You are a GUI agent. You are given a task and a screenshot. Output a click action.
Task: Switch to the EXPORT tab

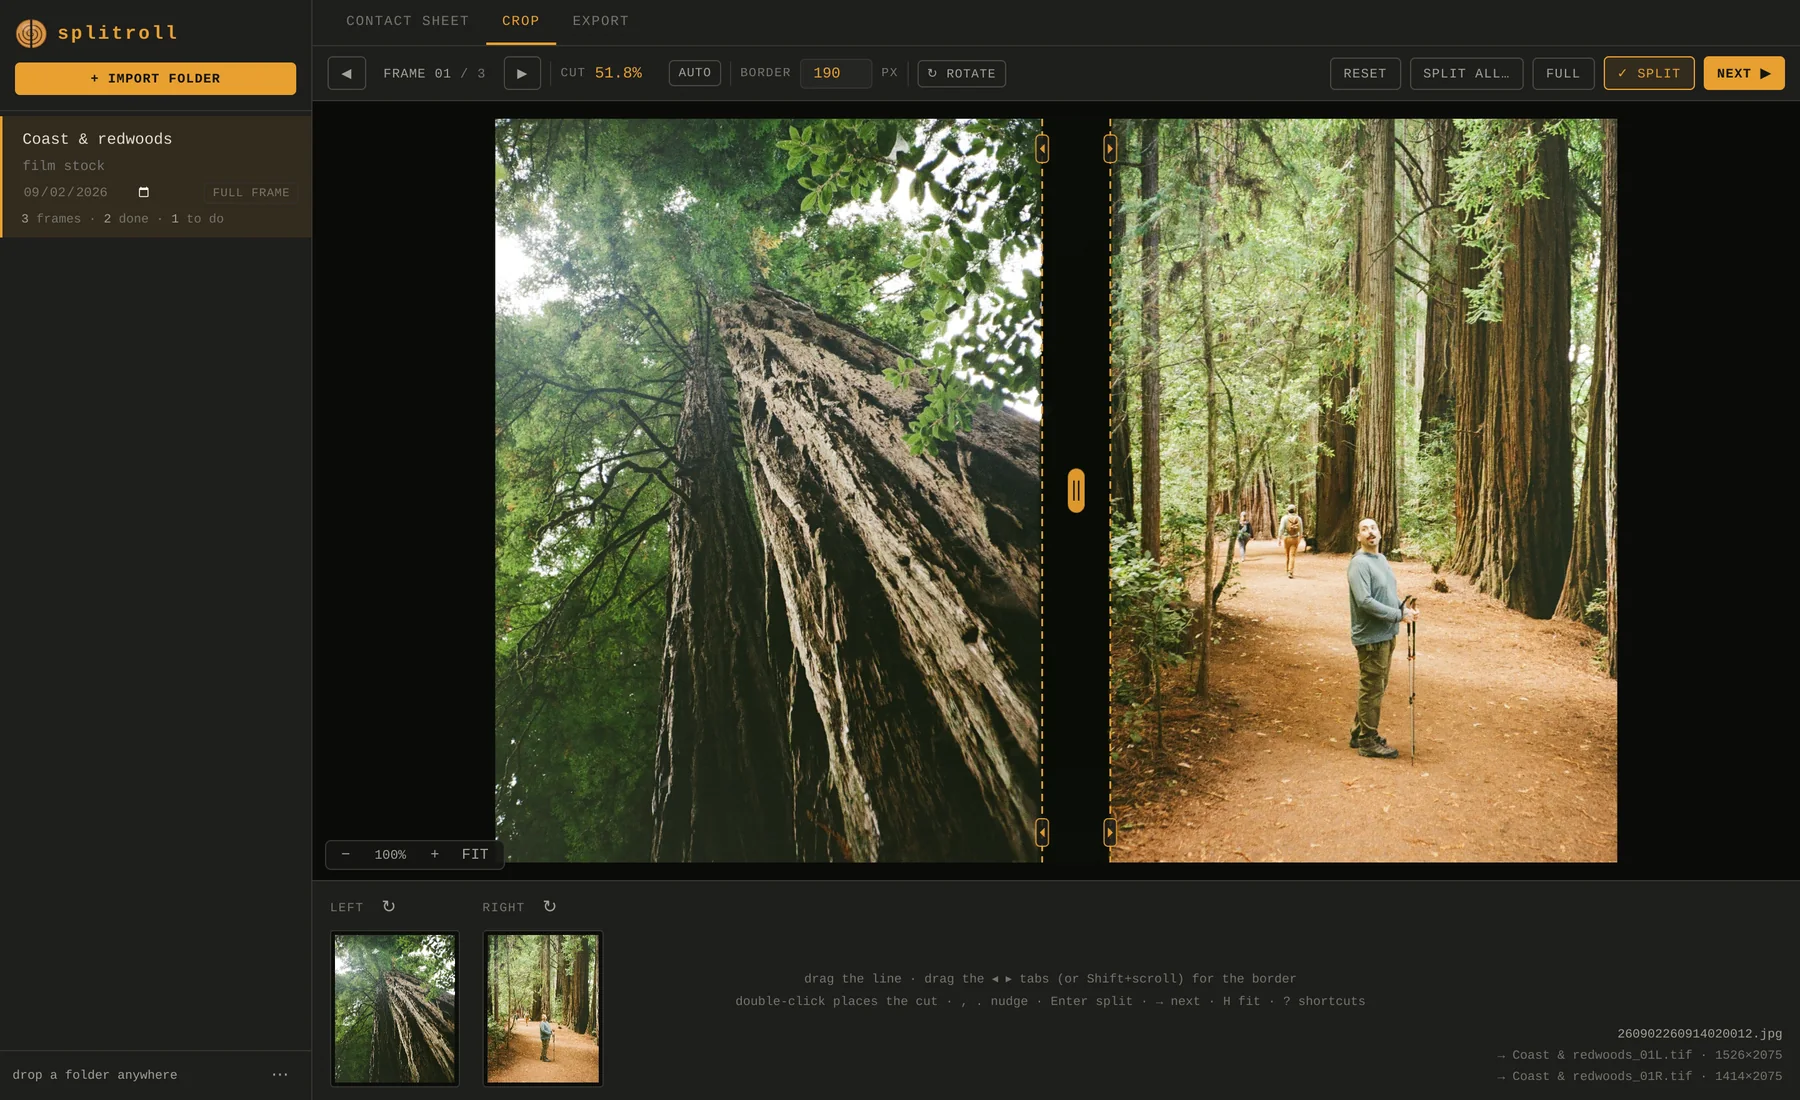pyautogui.click(x=600, y=21)
